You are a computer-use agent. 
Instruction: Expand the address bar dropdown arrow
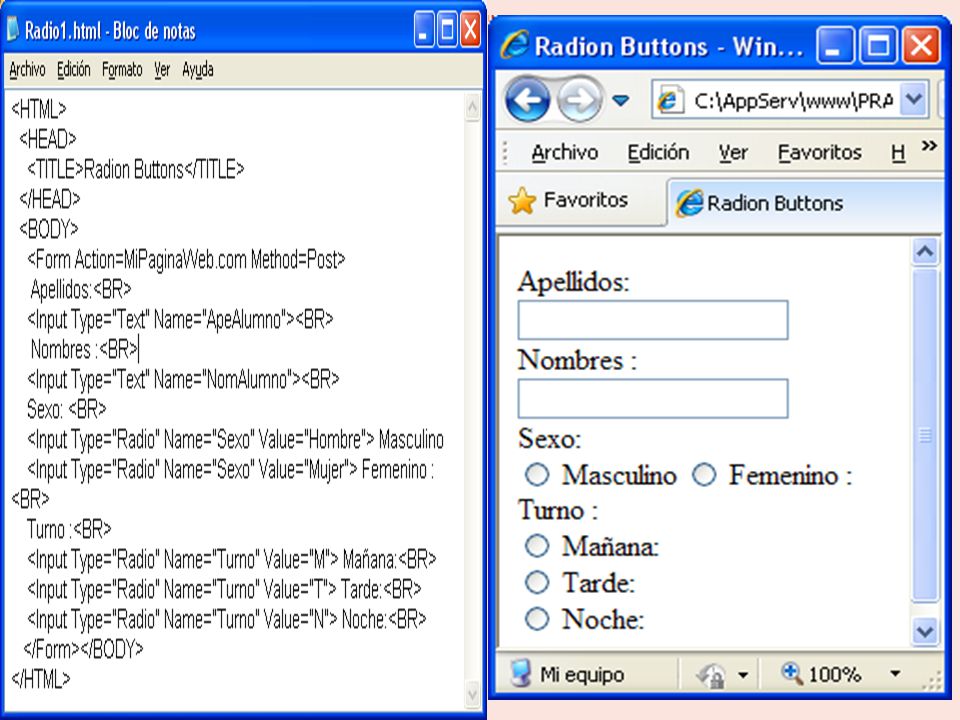(914, 99)
